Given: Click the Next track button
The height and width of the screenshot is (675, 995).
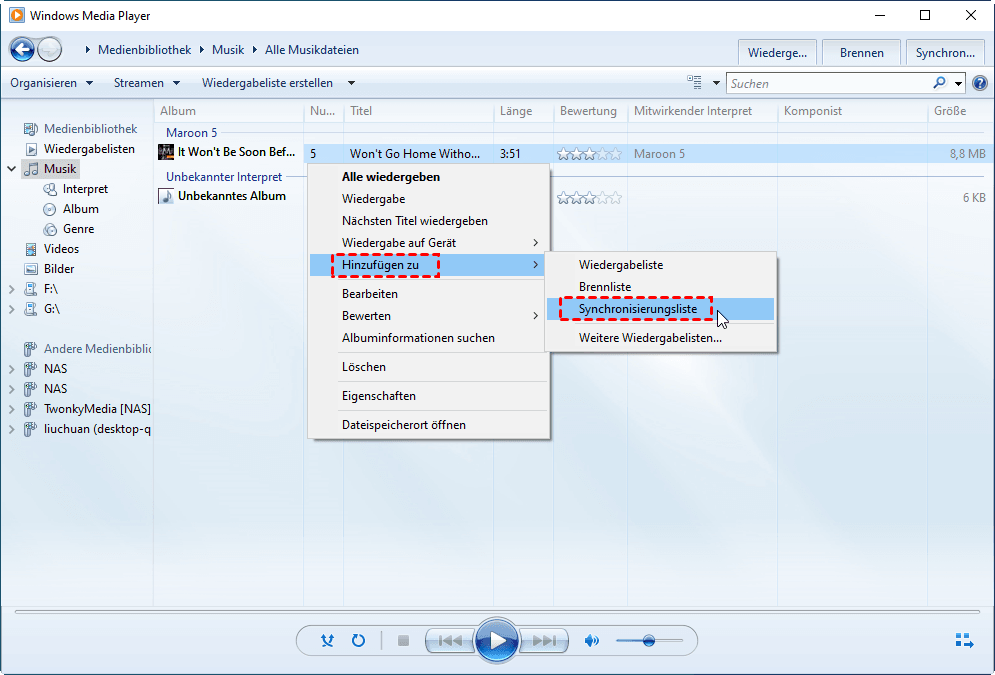Looking at the screenshot, I should 544,641.
